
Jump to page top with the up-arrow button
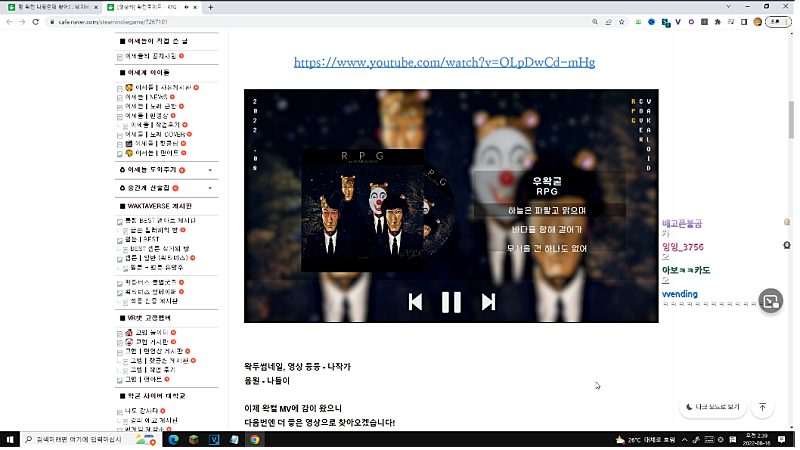pos(762,407)
